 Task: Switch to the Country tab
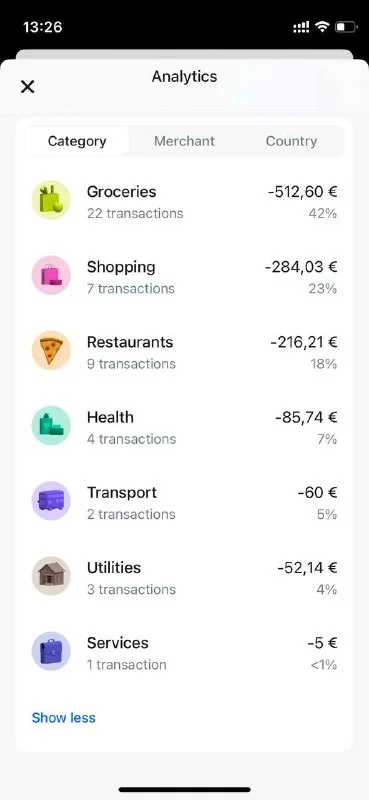(x=291, y=141)
